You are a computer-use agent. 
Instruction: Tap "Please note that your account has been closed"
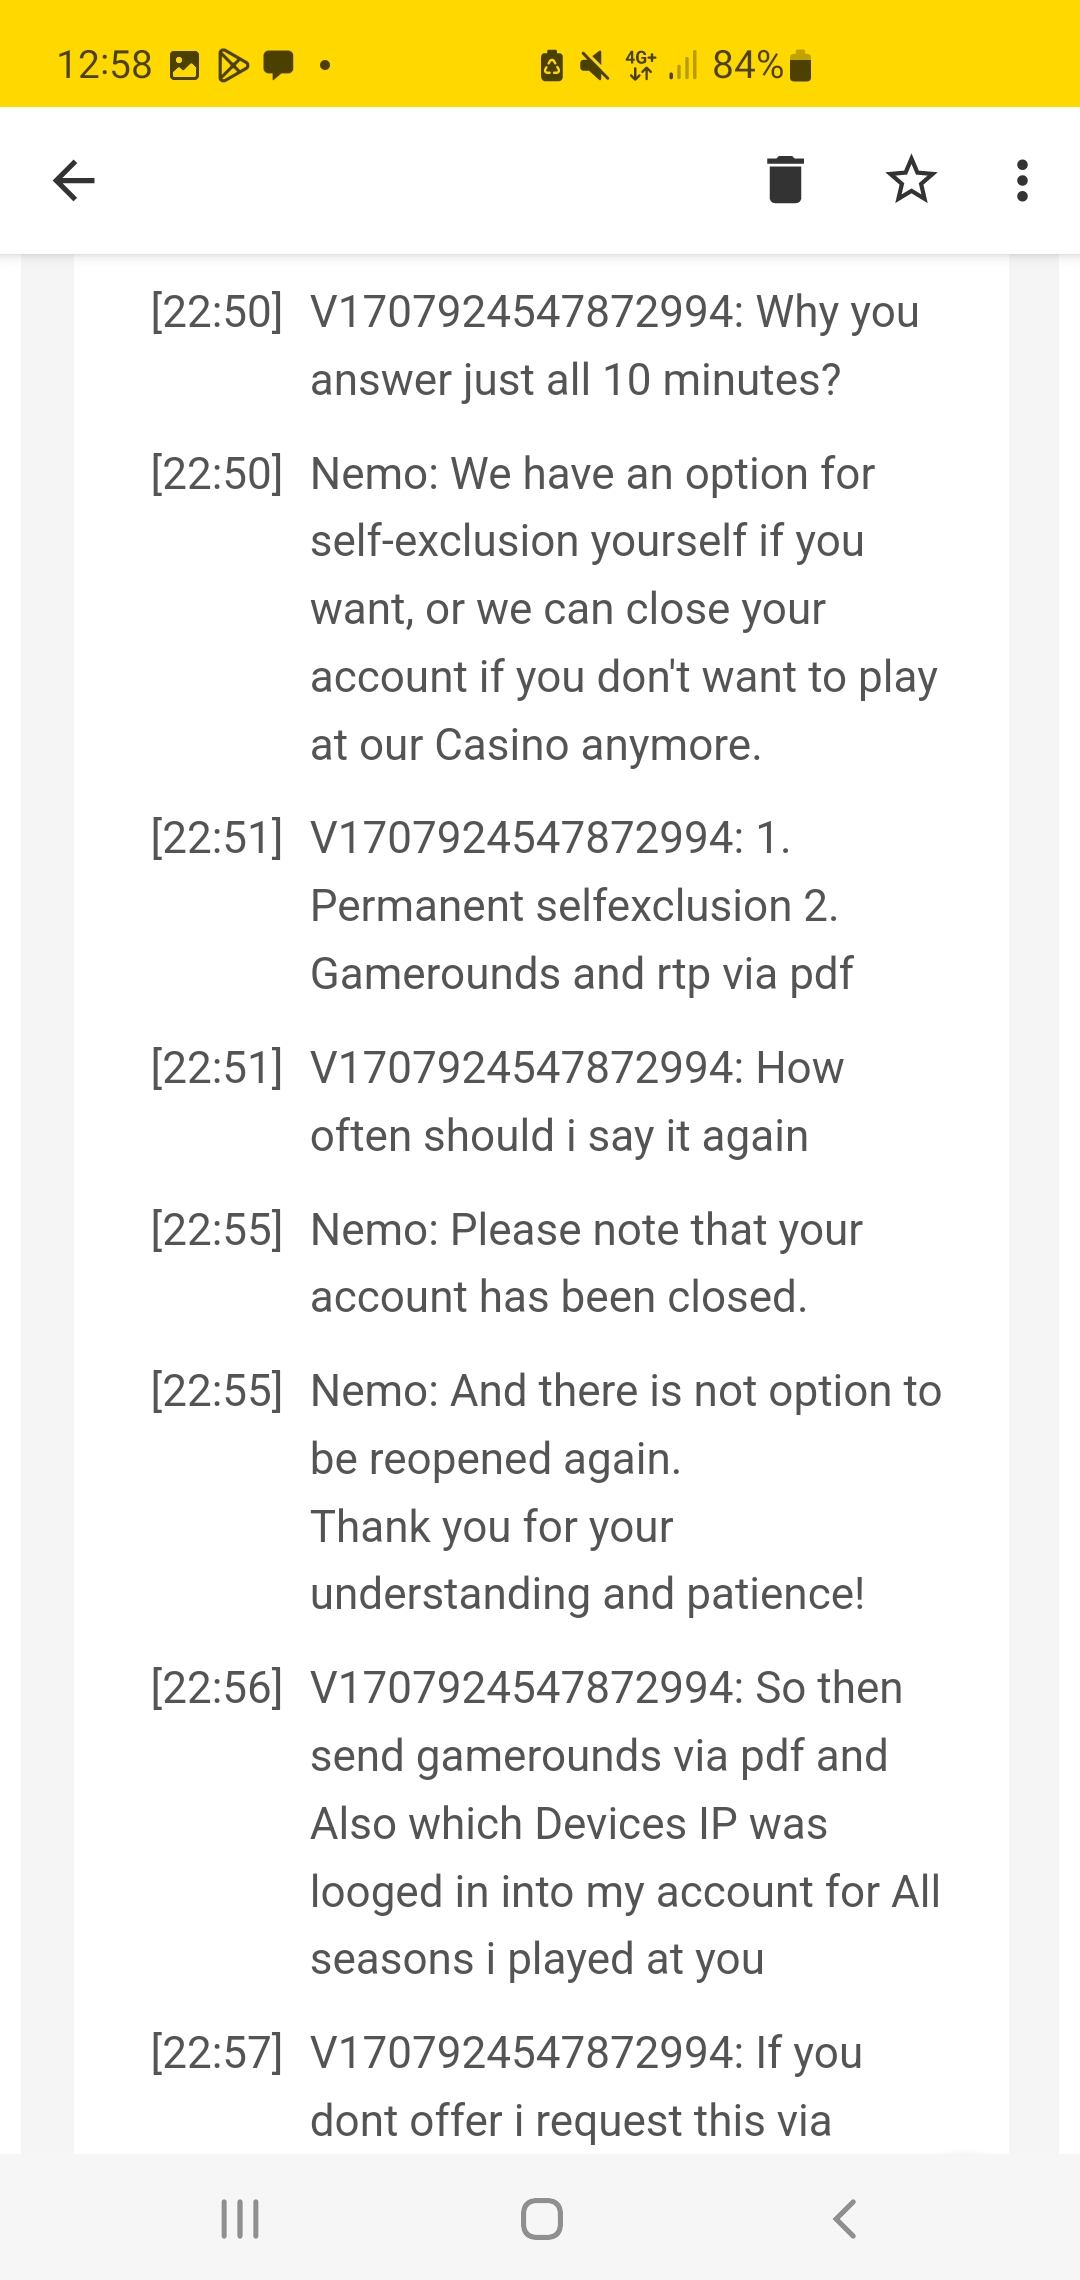pos(586,1263)
